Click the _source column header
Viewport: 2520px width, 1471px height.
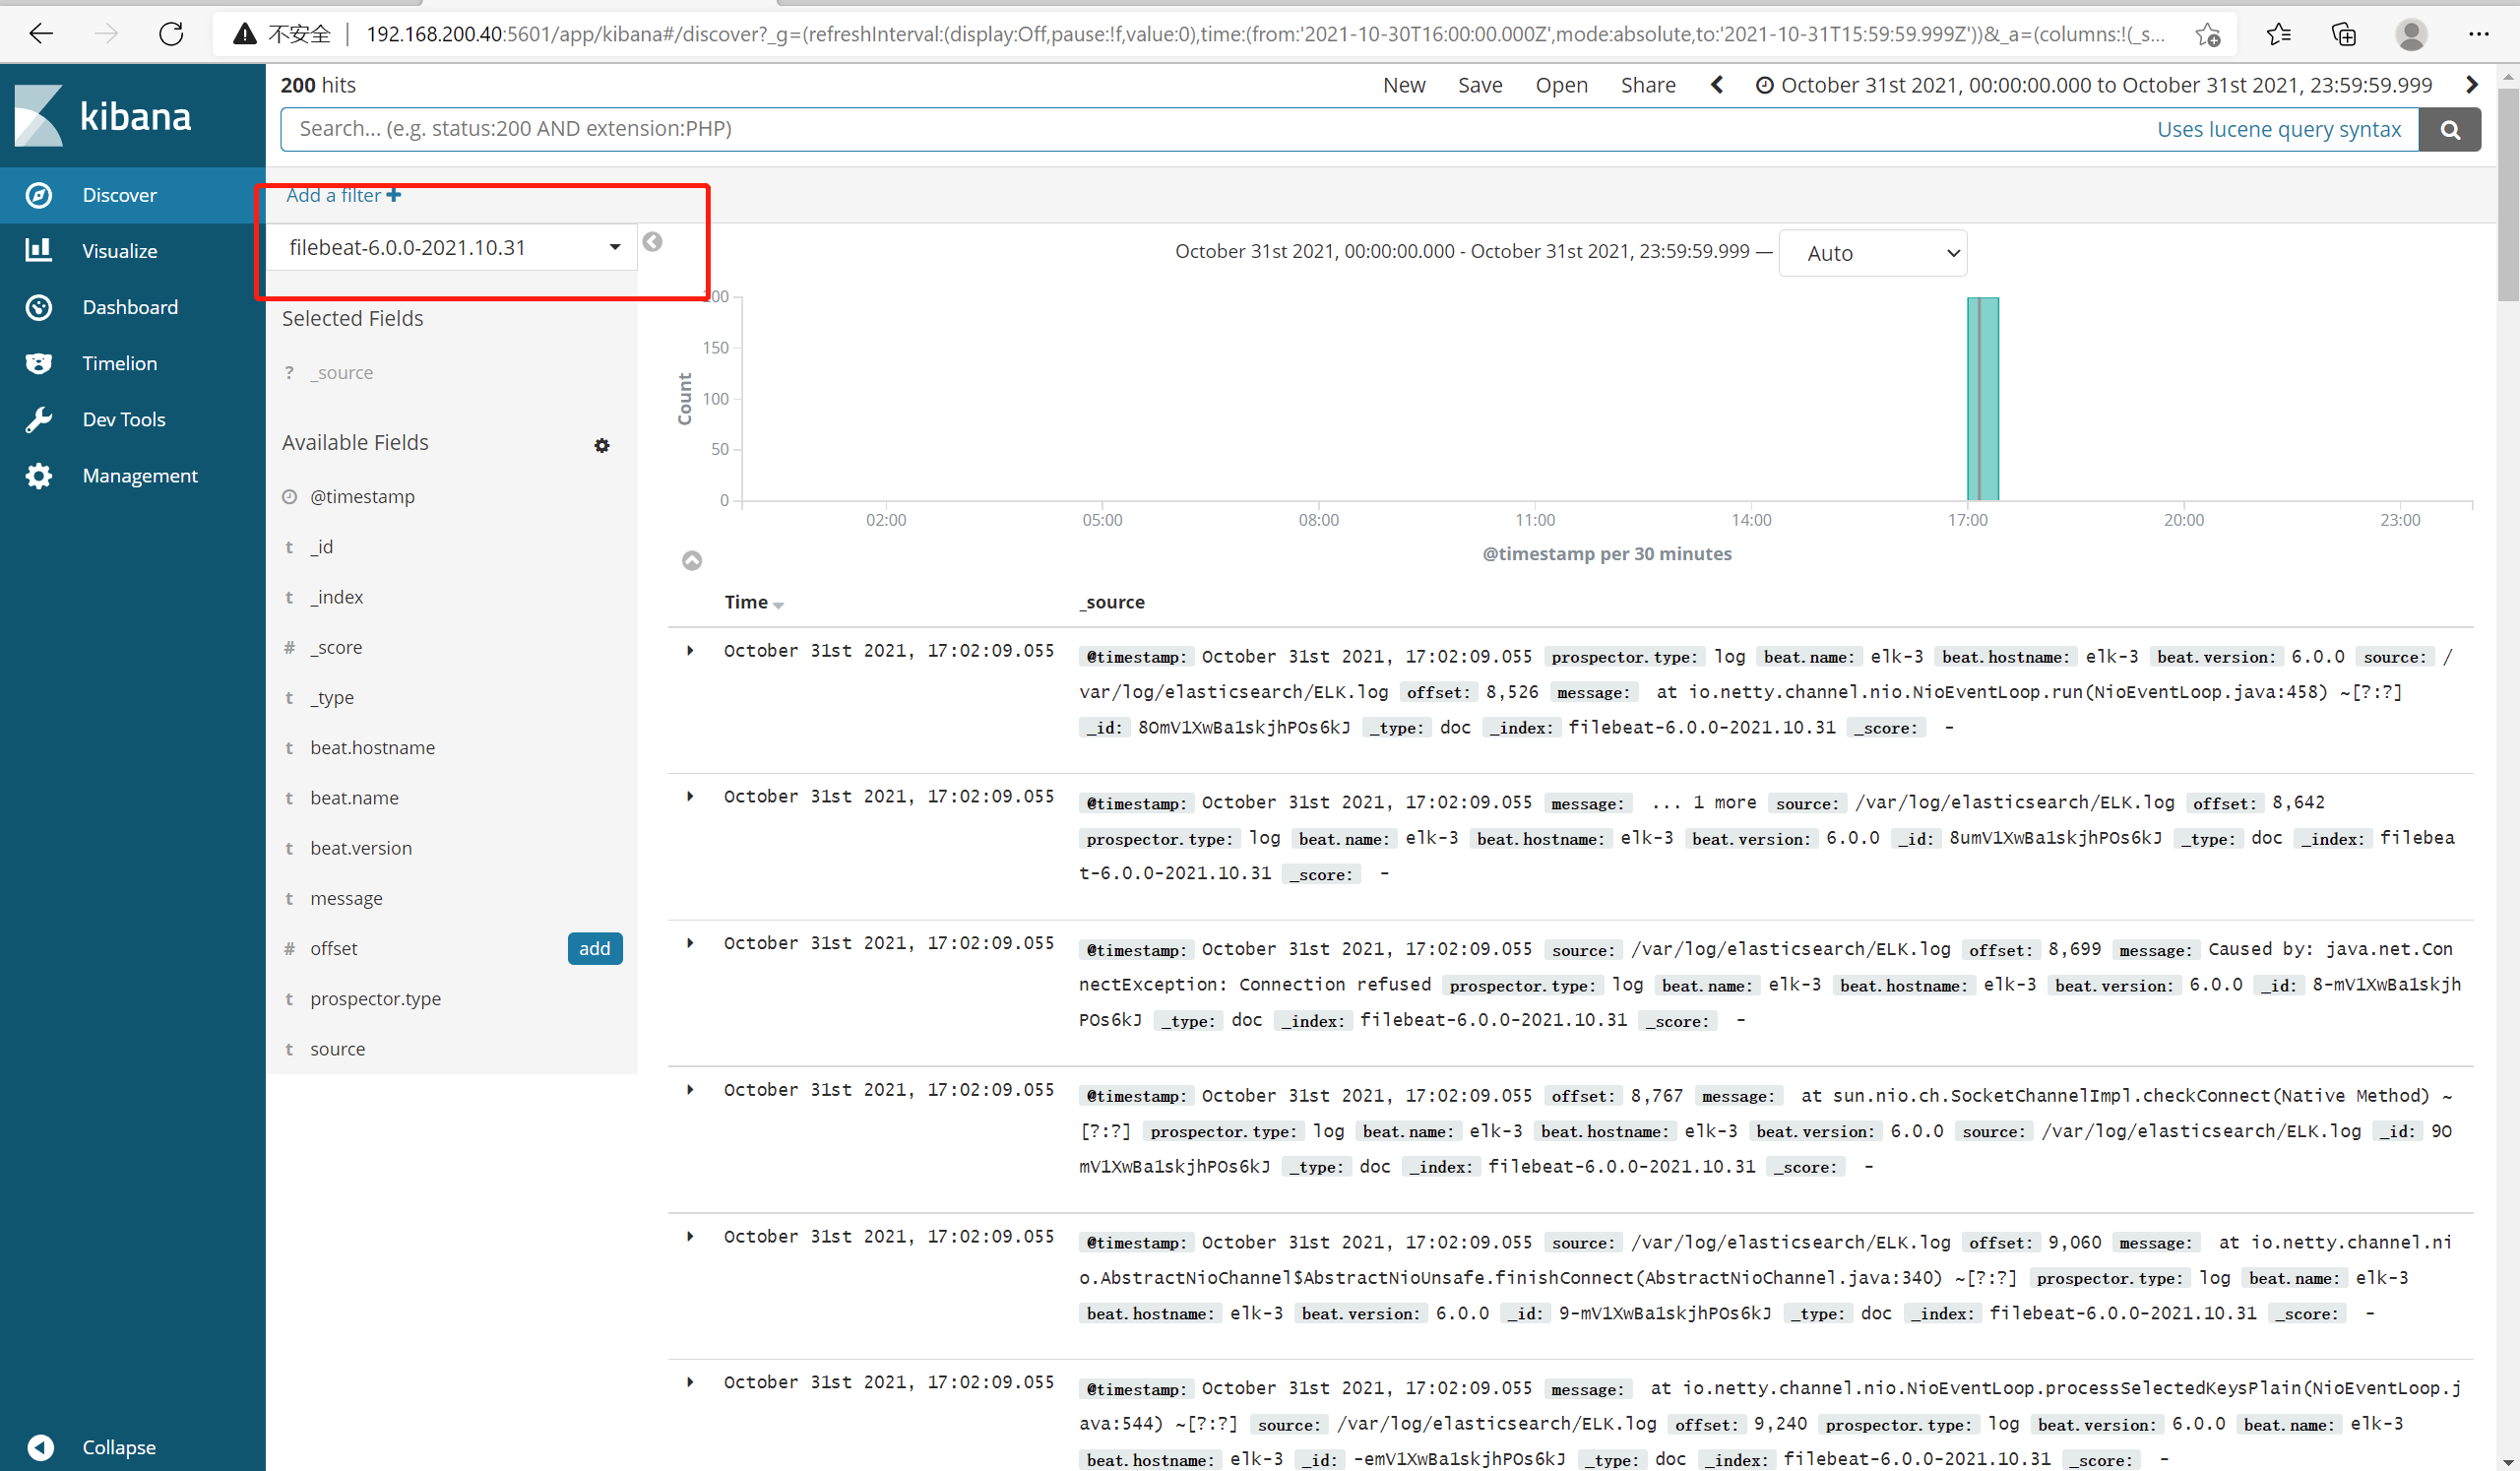pos(1111,602)
